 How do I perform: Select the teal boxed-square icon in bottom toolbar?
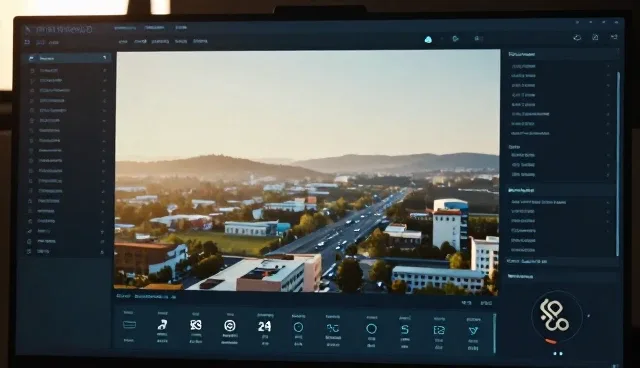tap(439, 330)
